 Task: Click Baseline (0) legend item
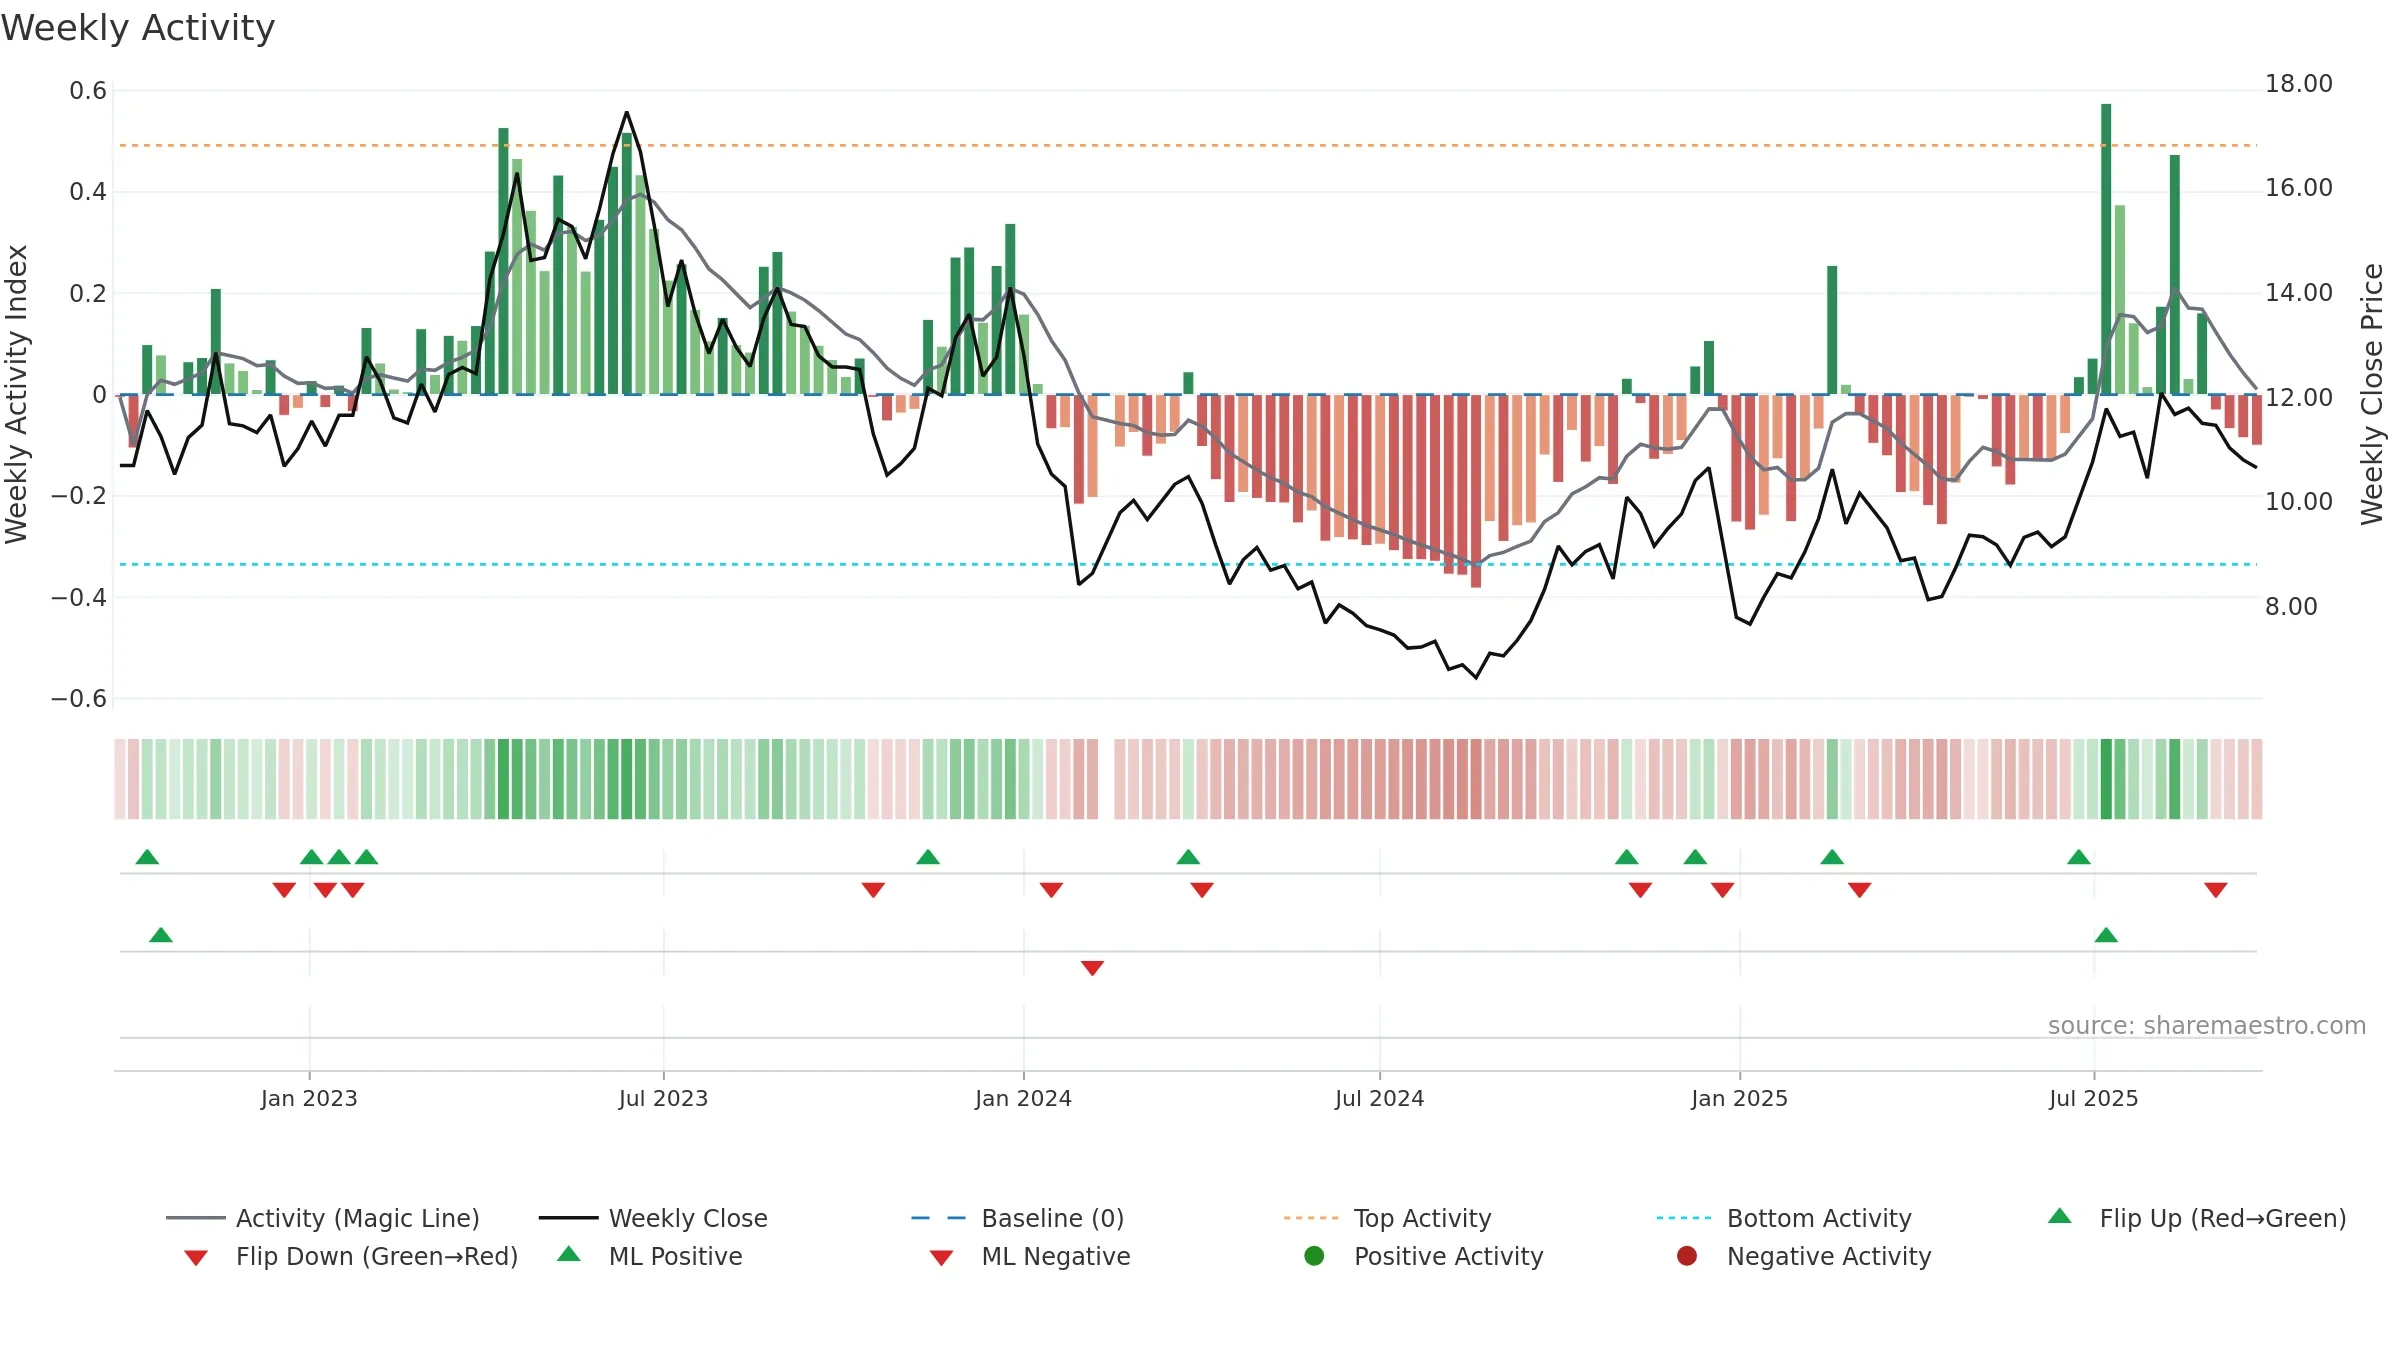point(1018,1218)
